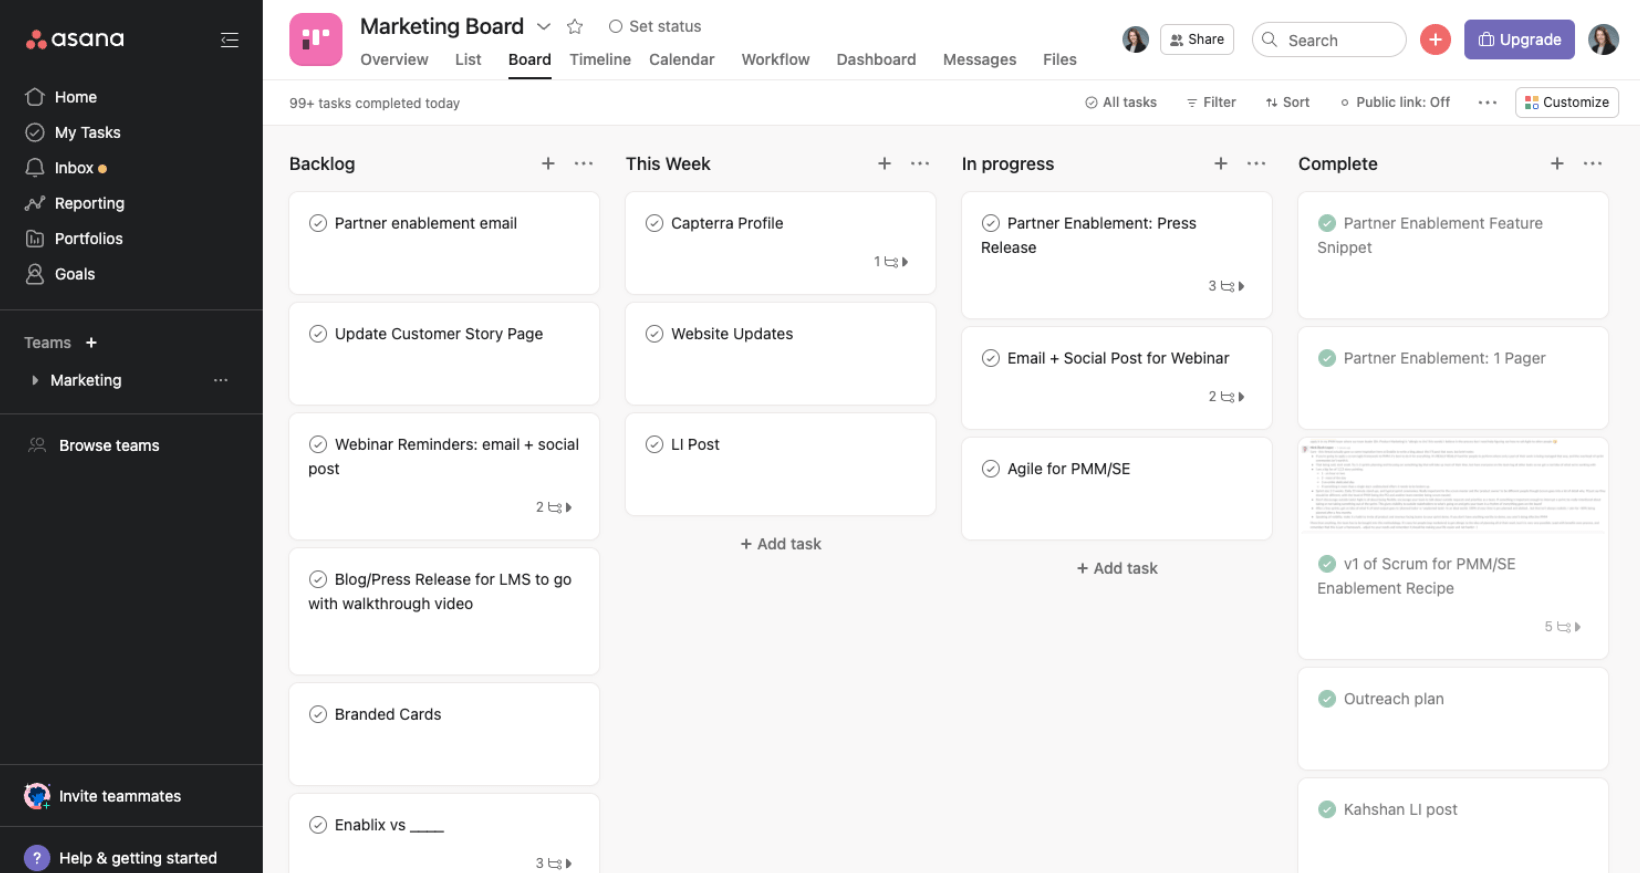Mark Update Customer Story Page complete
This screenshot has width=1640, height=873.
(318, 334)
